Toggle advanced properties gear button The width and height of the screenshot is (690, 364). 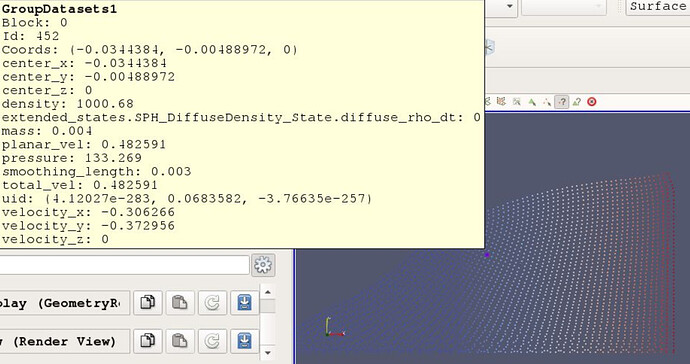pos(263,265)
